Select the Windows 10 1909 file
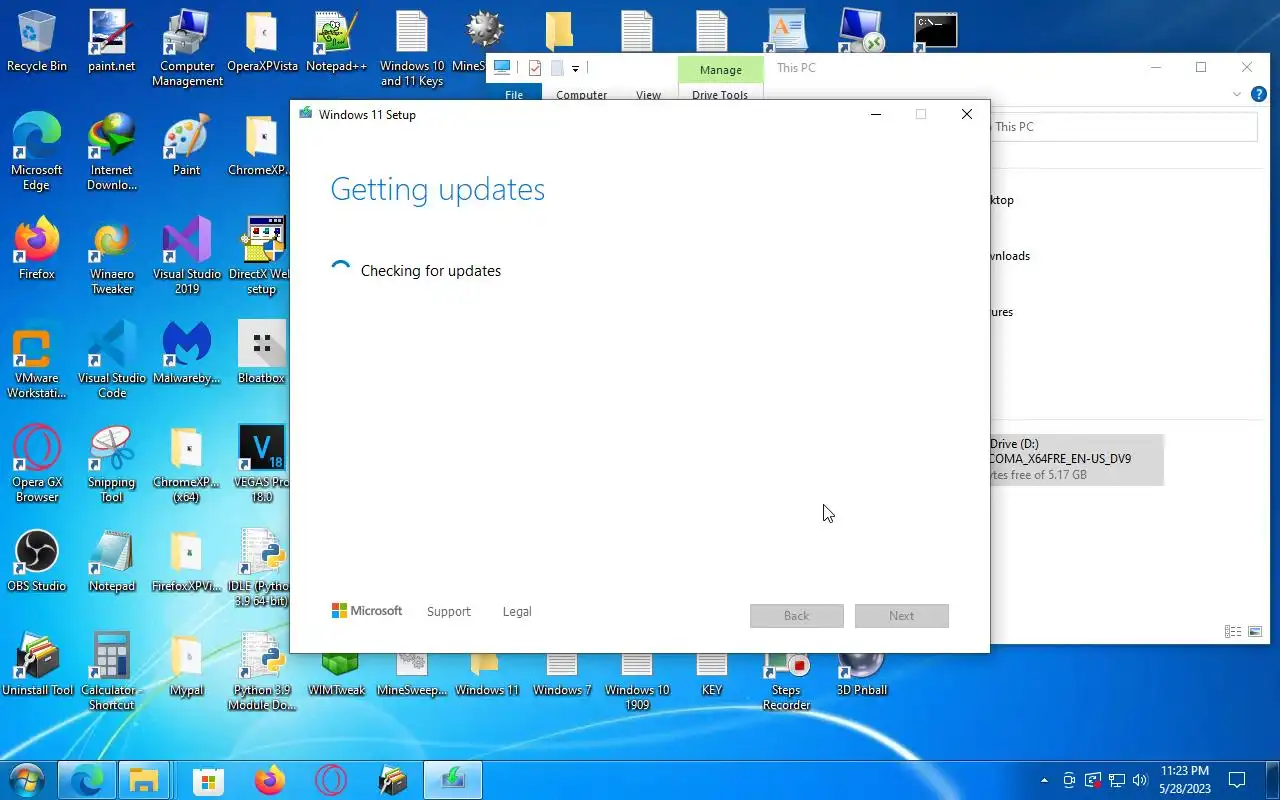 point(637,682)
